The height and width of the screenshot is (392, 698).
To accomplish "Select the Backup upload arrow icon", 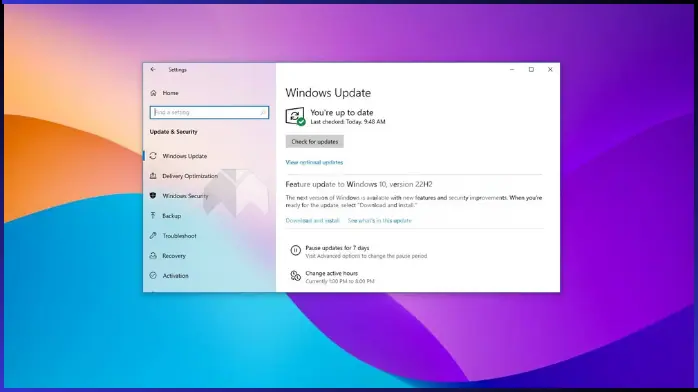I will (153, 215).
